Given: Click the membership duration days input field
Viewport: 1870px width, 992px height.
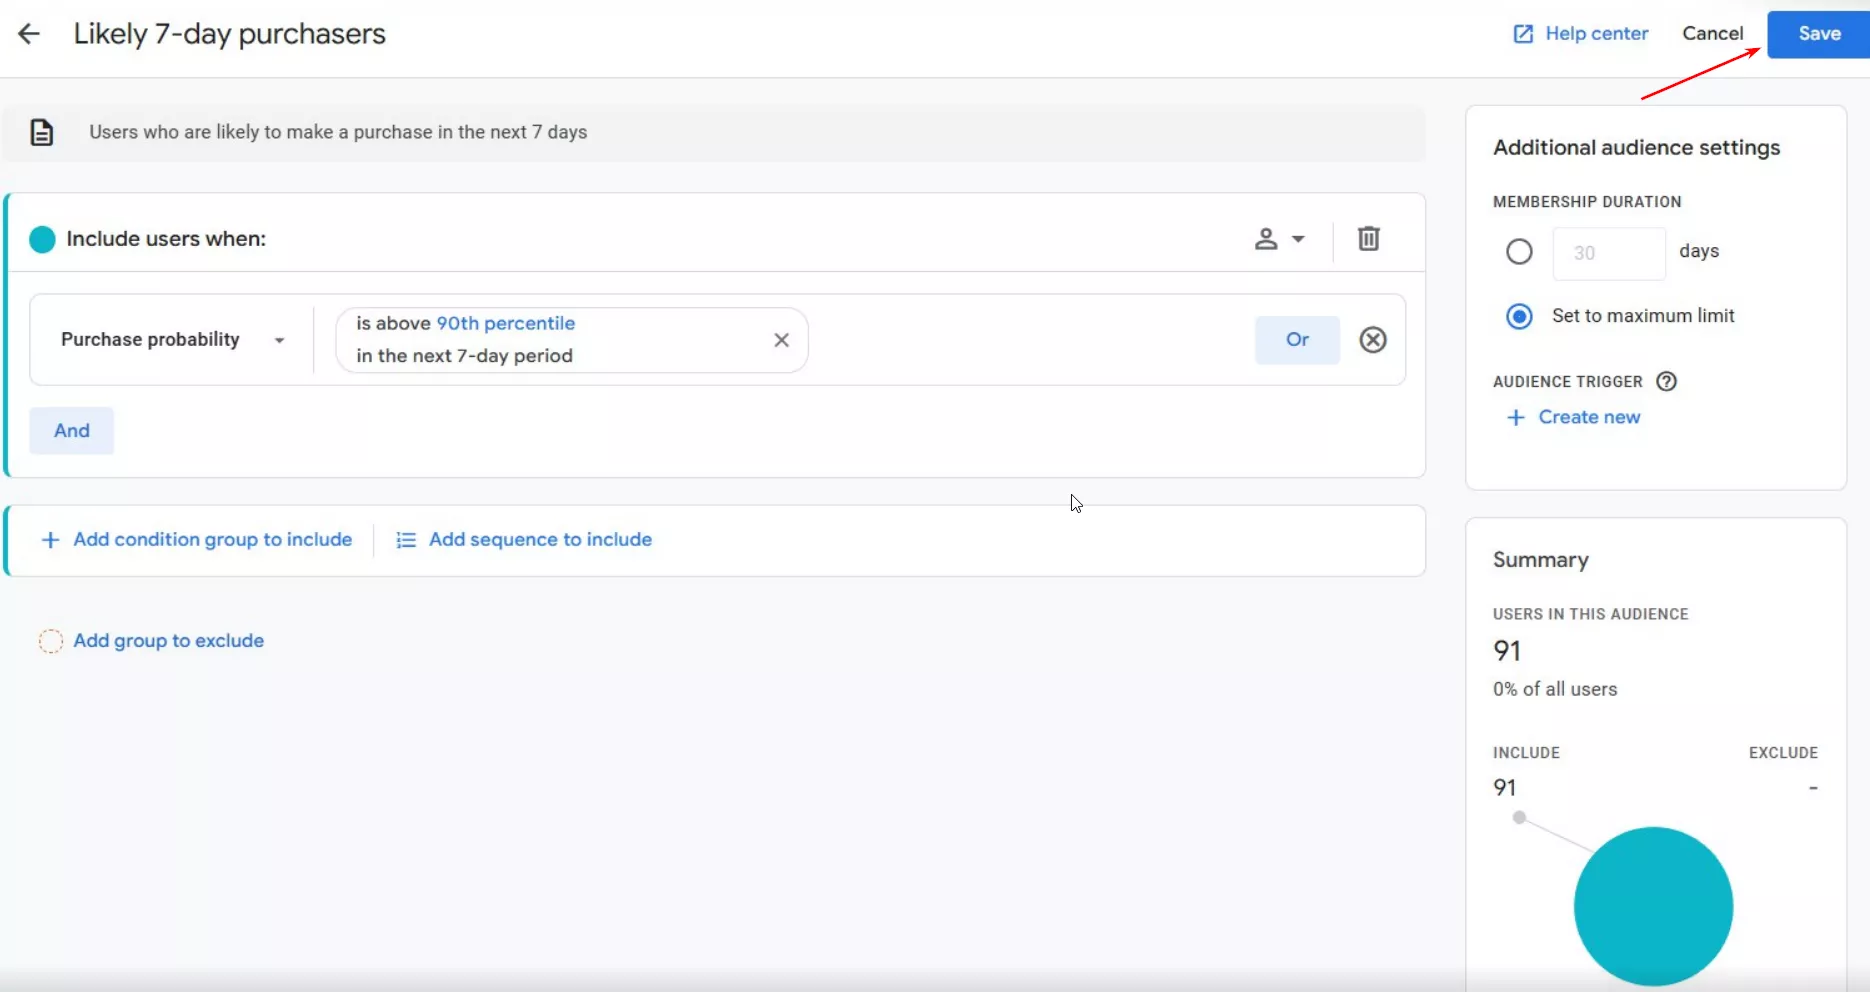Looking at the screenshot, I should 1608,253.
